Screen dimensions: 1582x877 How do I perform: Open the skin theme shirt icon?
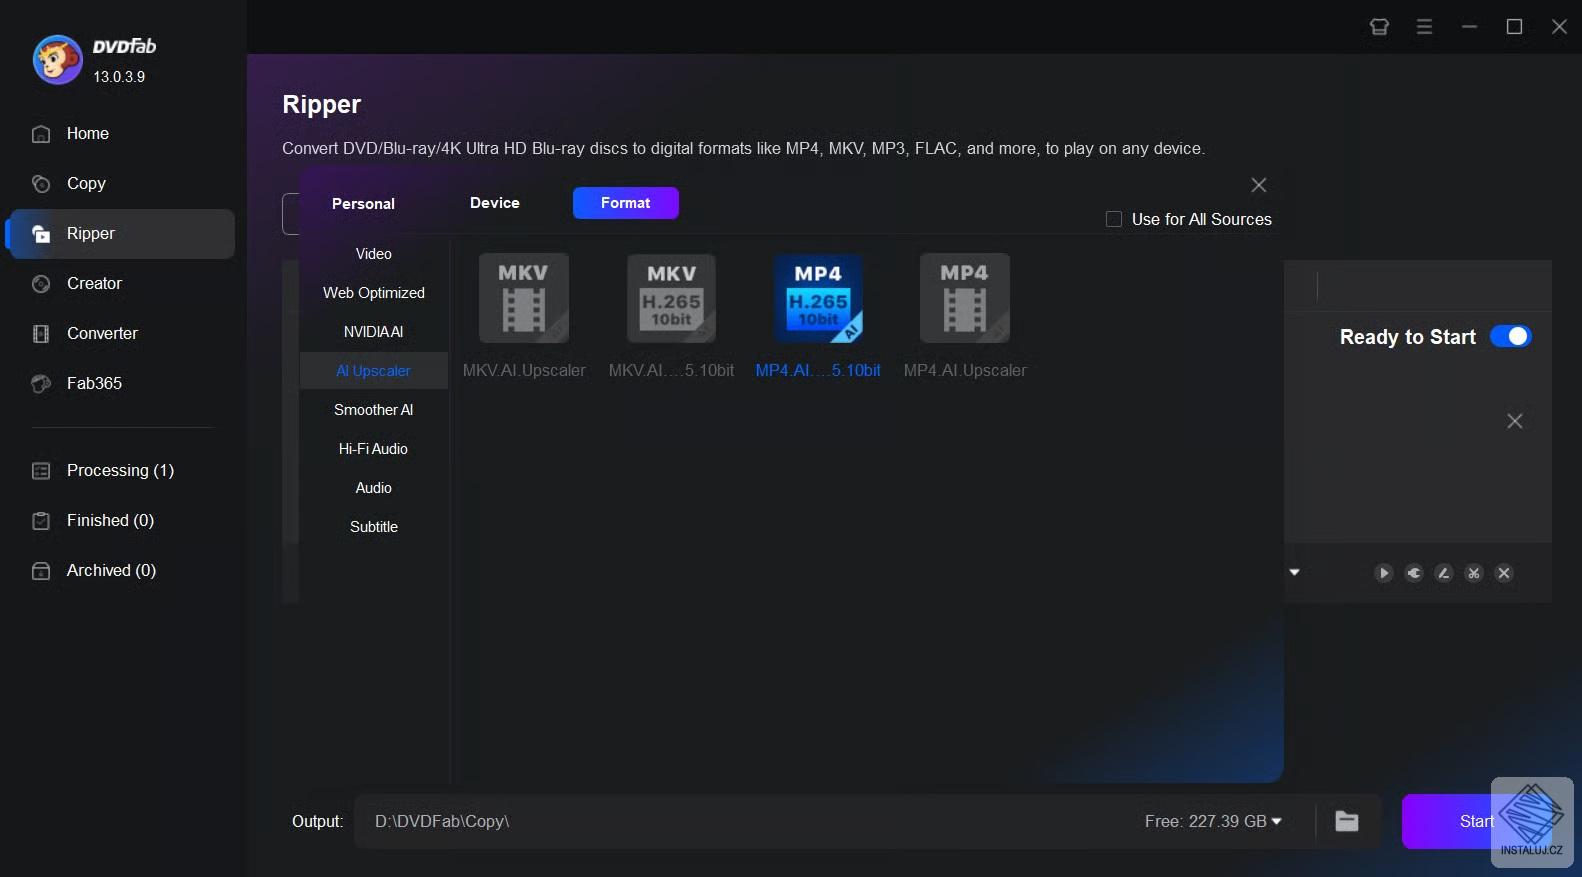[1380, 27]
